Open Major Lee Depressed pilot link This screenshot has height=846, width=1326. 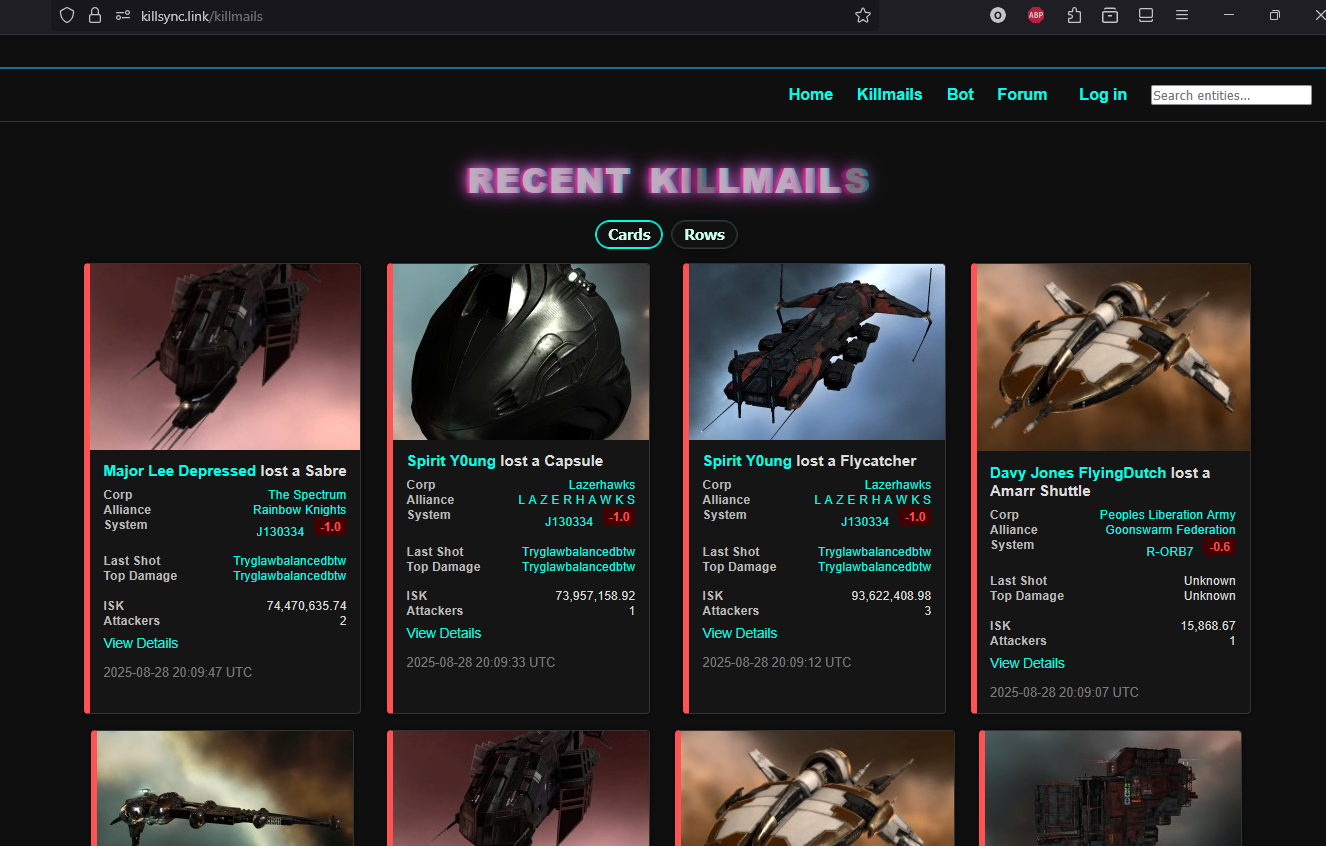[180, 471]
